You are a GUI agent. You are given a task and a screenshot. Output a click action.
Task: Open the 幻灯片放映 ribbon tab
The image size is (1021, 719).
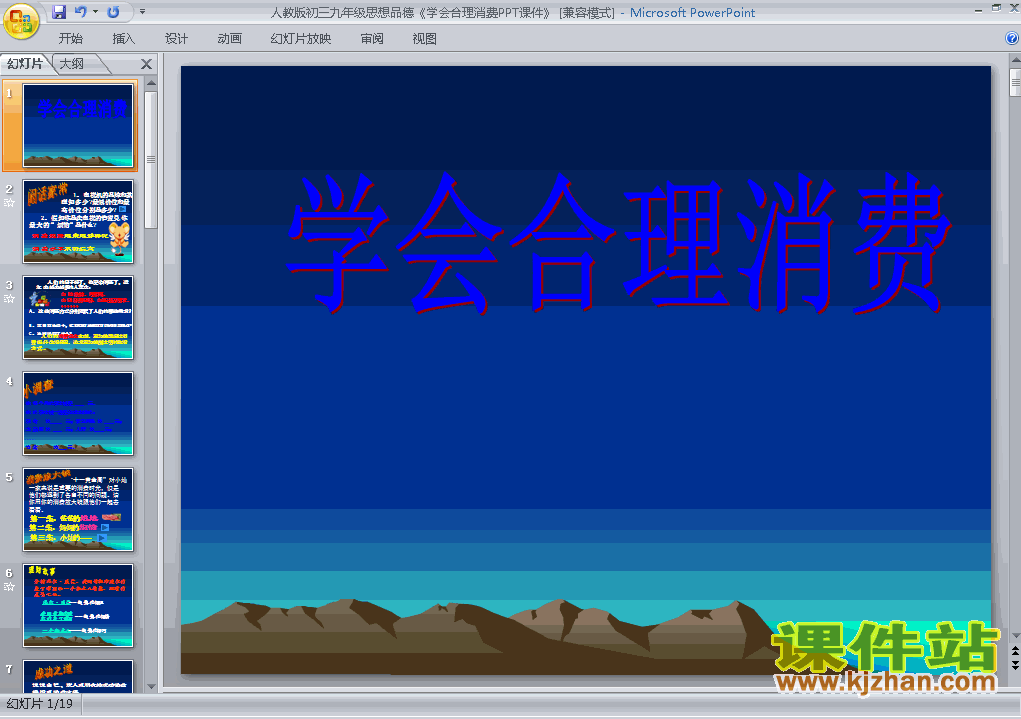point(301,38)
